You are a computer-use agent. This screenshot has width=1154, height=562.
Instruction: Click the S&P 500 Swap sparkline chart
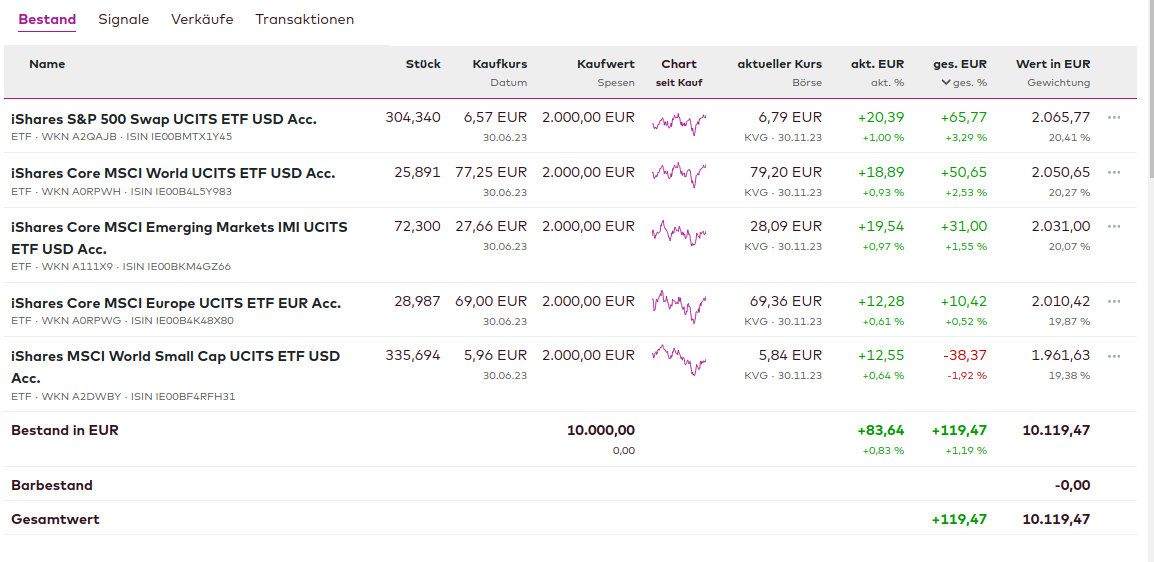coord(679,123)
